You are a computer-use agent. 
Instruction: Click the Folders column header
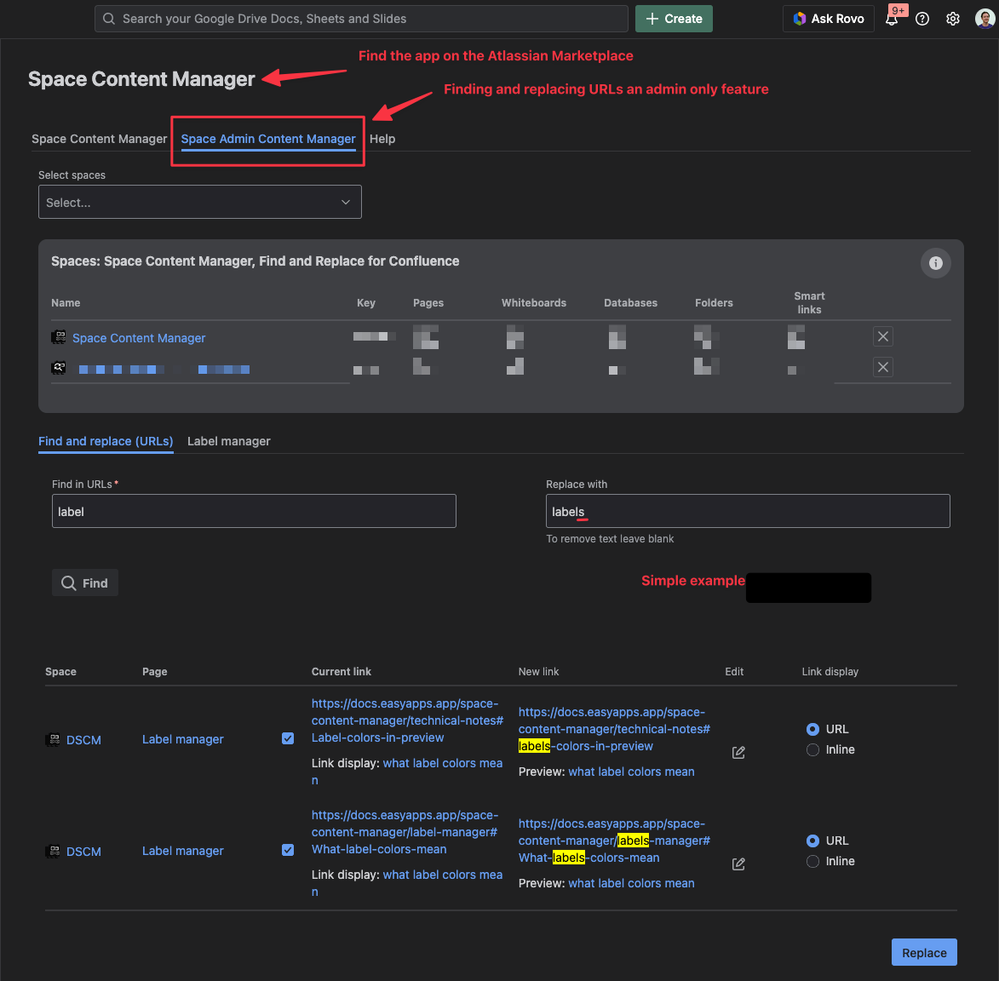click(x=714, y=303)
